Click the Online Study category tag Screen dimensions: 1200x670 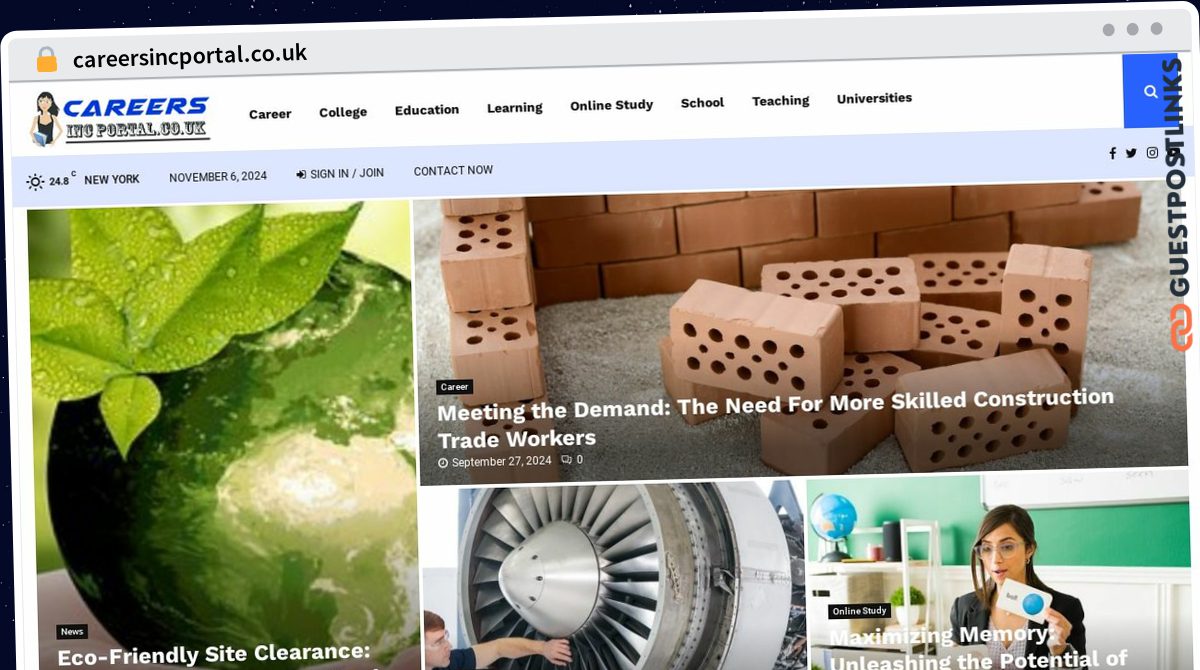859,611
